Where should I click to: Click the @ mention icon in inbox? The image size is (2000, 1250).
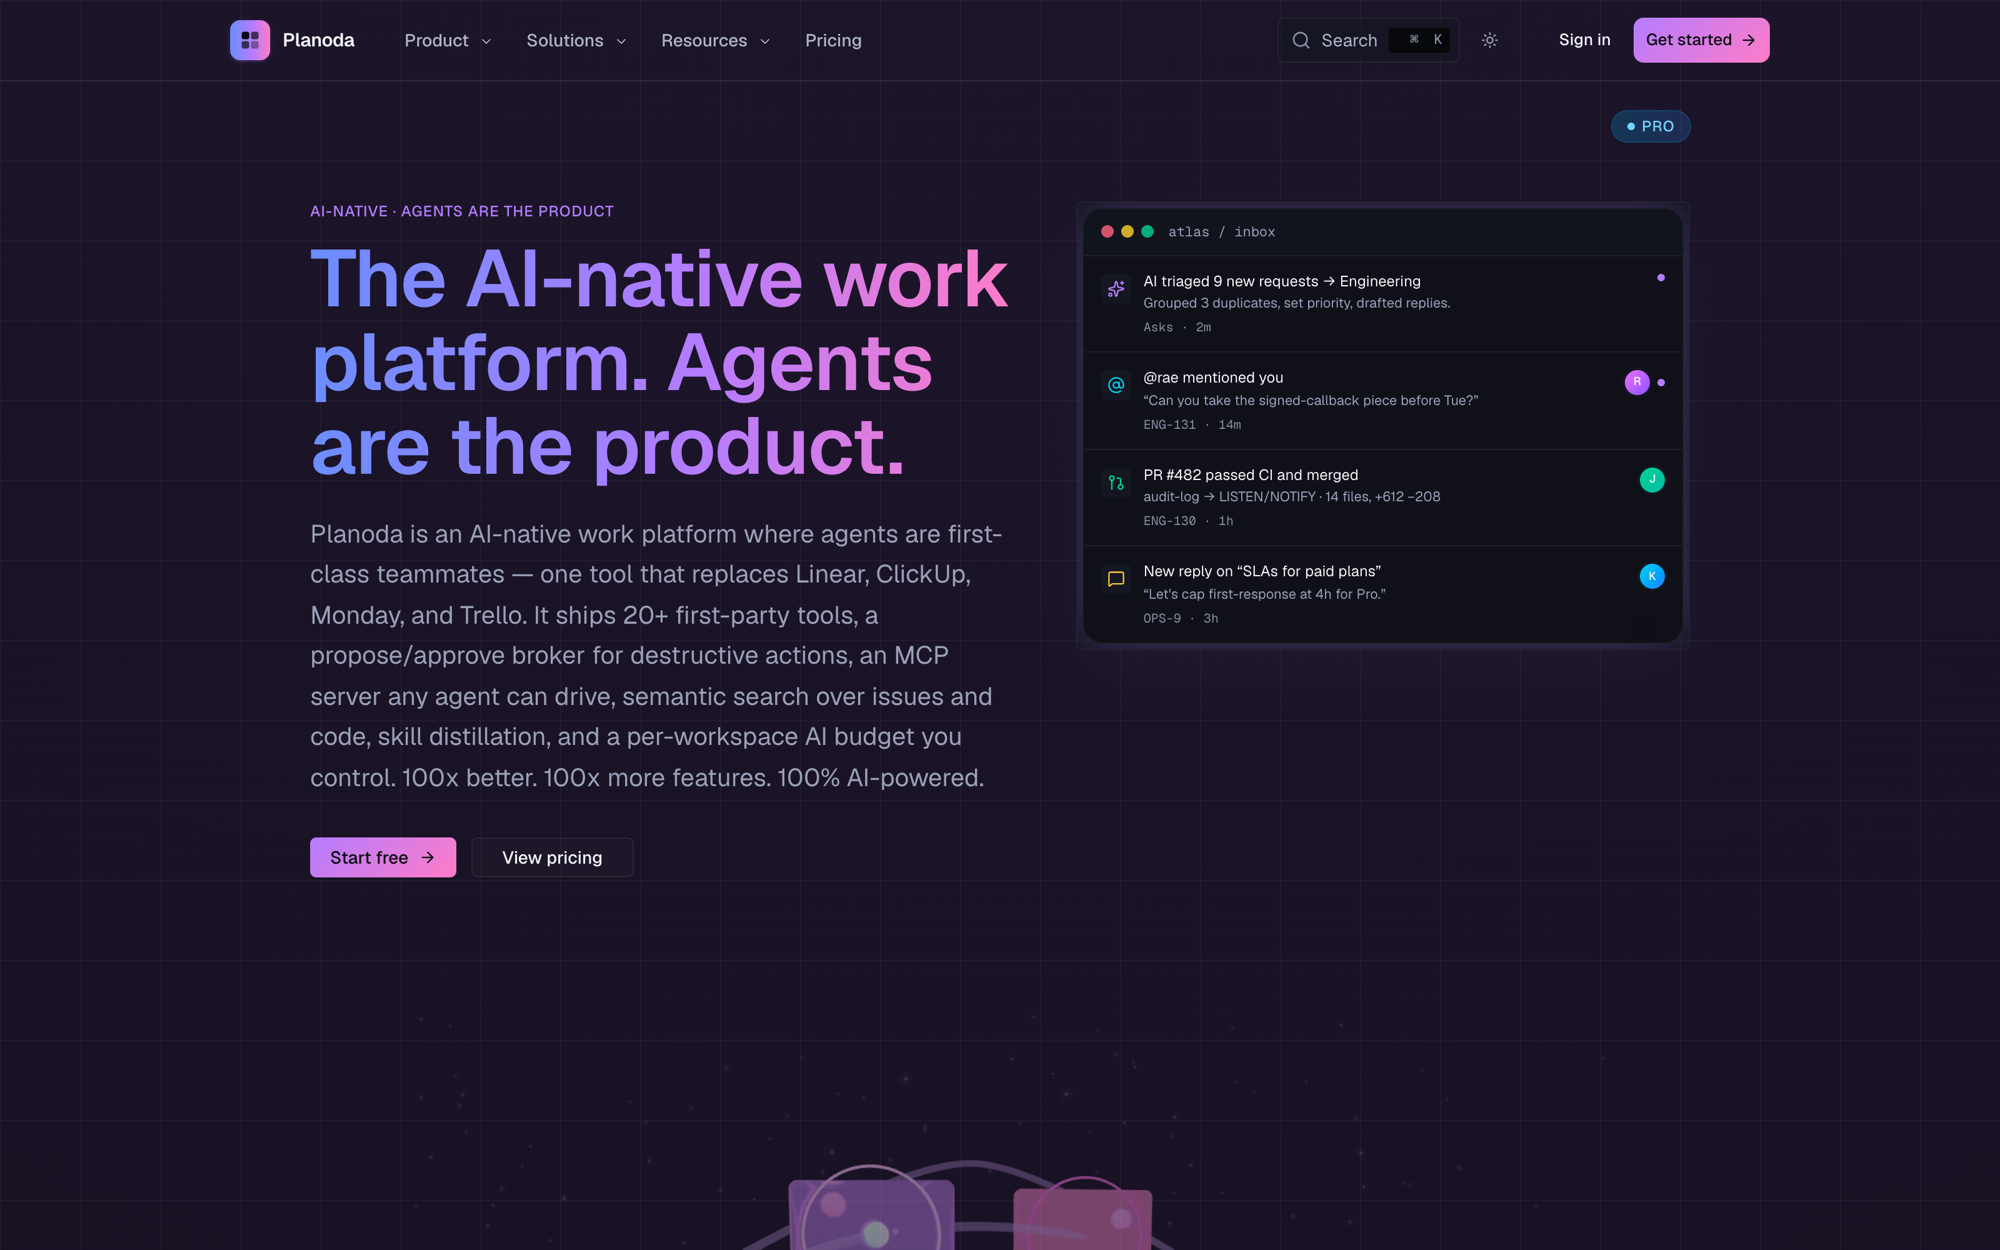[1116, 385]
